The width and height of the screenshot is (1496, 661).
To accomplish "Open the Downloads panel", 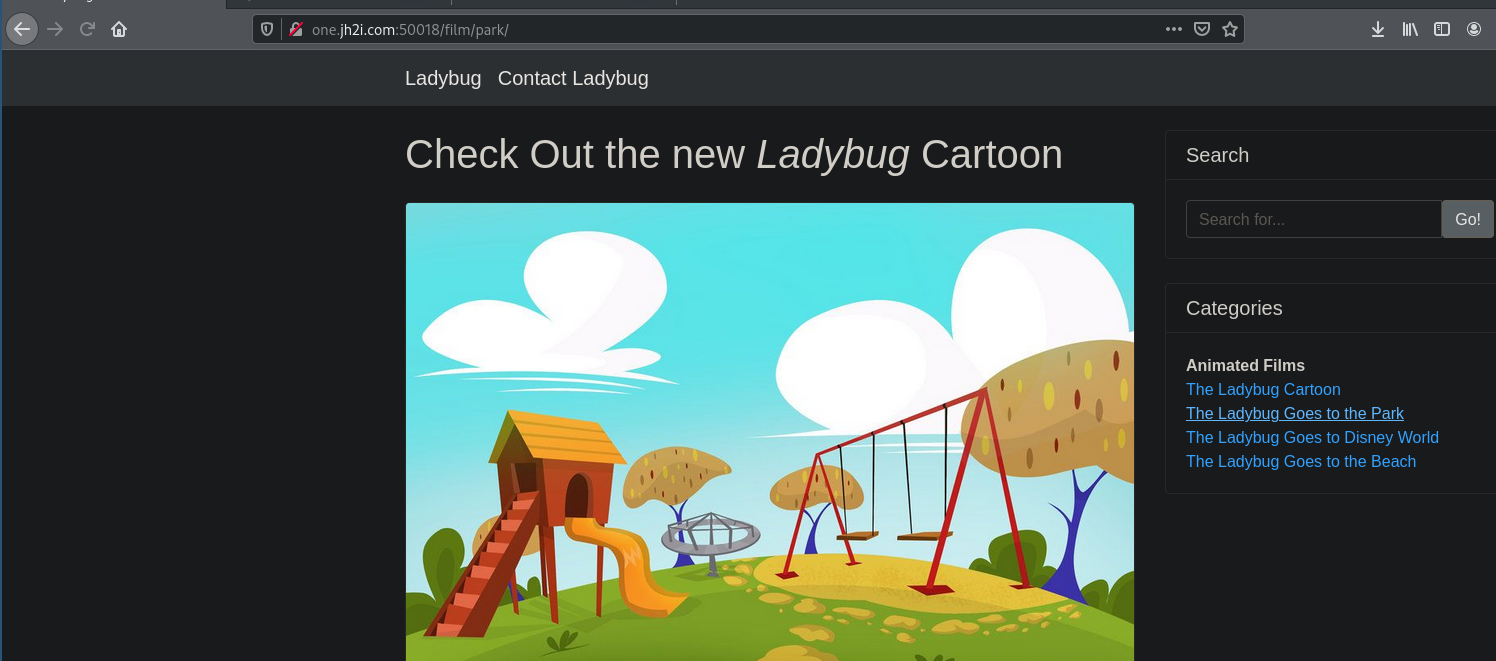I will pyautogui.click(x=1378, y=29).
